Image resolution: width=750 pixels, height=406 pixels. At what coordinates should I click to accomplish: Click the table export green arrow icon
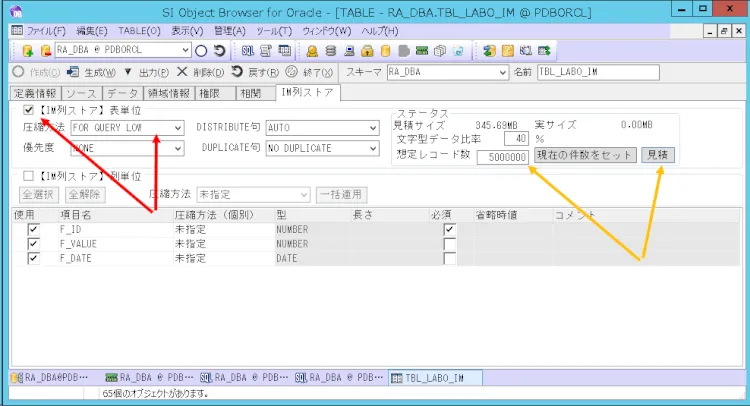point(544,51)
